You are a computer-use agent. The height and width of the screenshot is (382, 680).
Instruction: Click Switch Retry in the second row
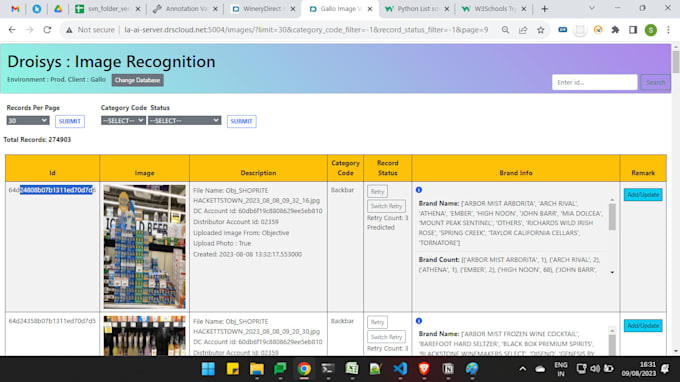pyautogui.click(x=386, y=337)
